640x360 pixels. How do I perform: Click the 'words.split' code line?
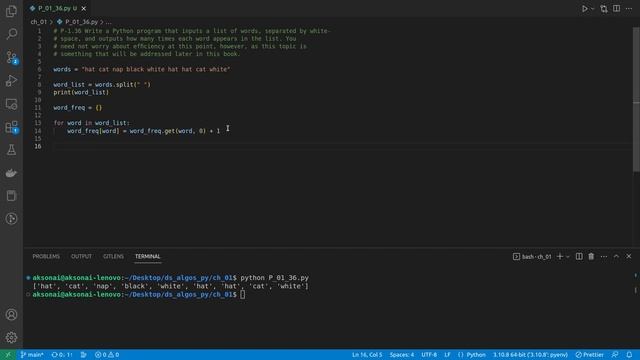[102, 84]
